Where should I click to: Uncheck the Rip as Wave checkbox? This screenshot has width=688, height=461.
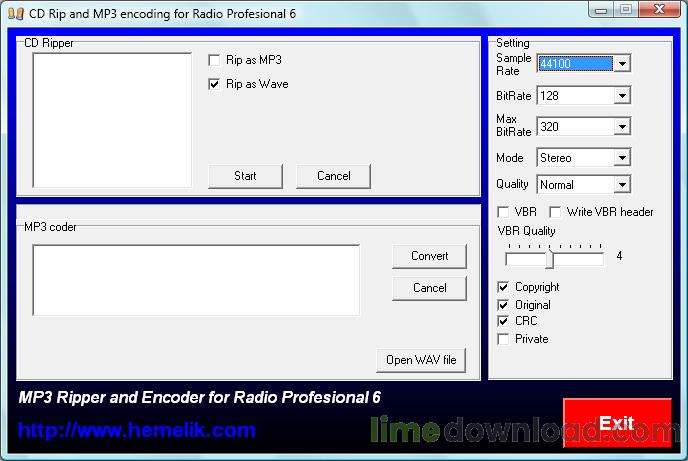[x=214, y=84]
